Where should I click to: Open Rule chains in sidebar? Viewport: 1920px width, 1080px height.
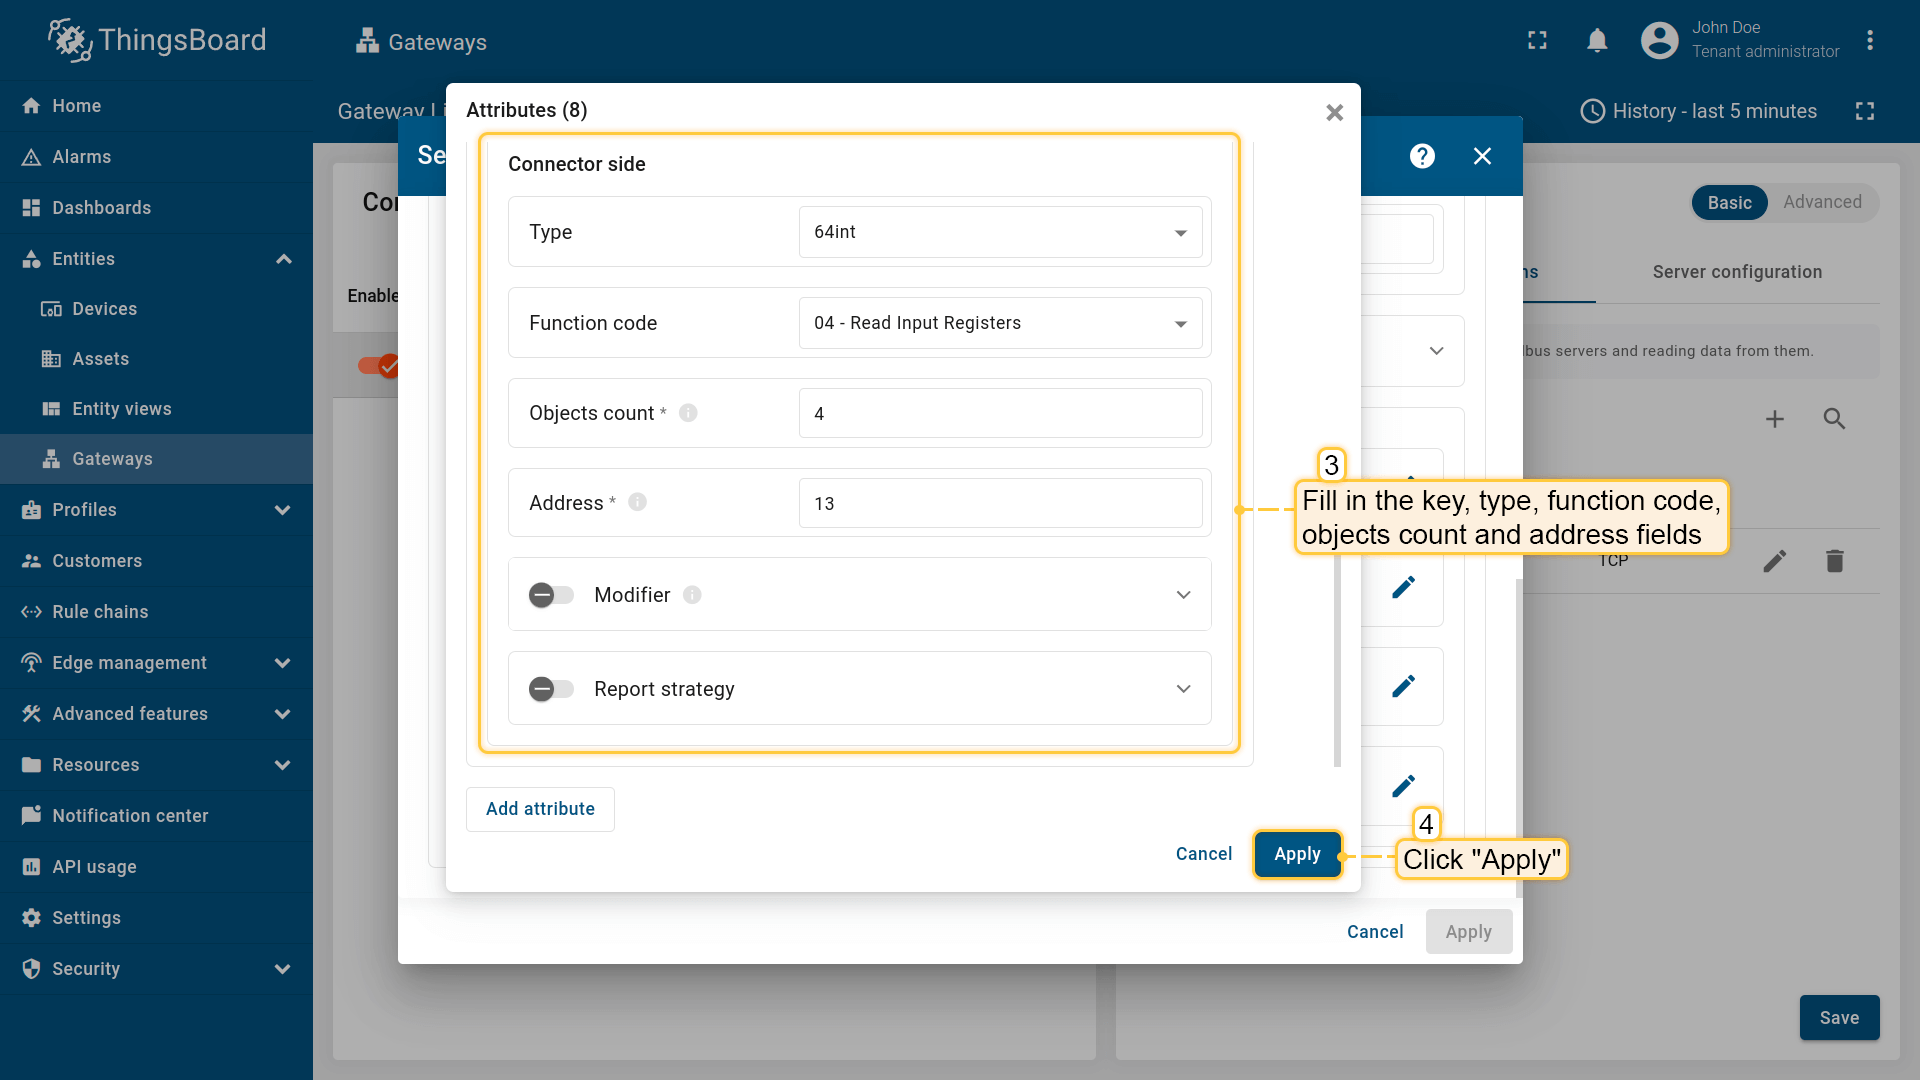pyautogui.click(x=100, y=612)
